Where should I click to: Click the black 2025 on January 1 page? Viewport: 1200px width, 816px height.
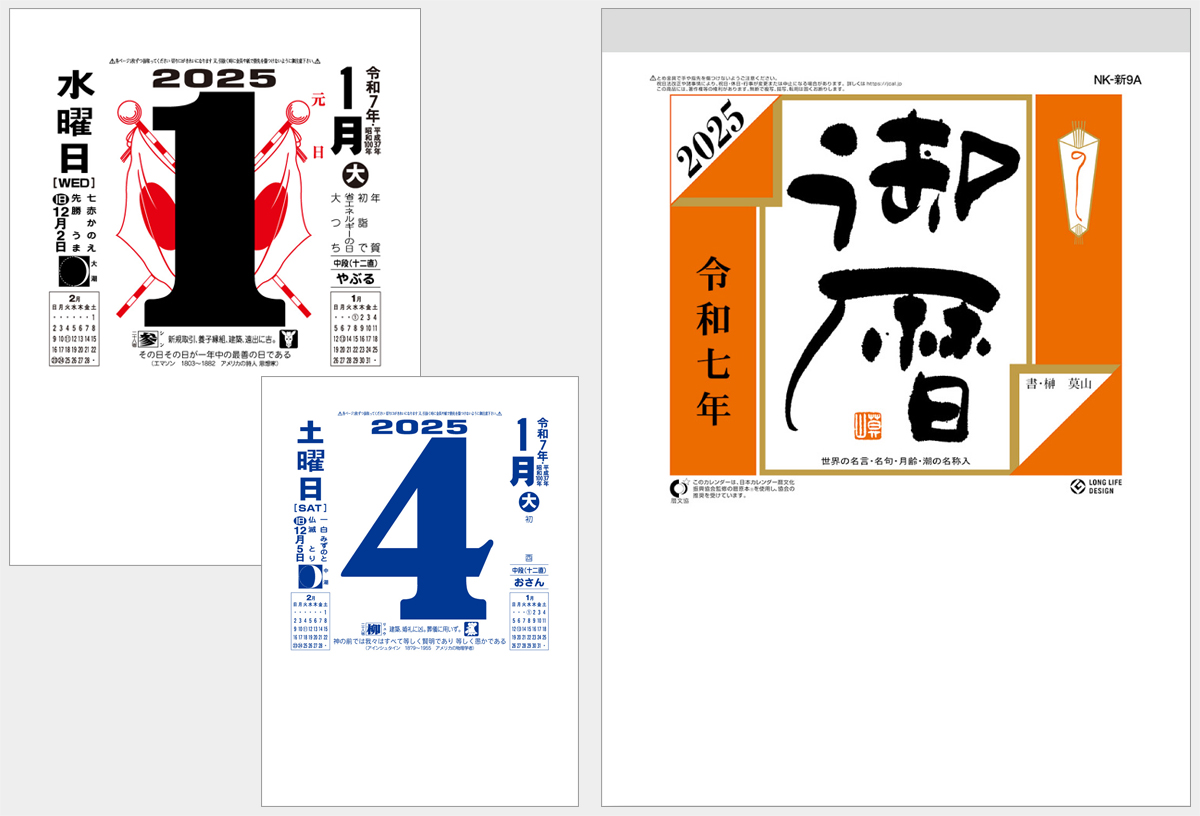pos(213,80)
